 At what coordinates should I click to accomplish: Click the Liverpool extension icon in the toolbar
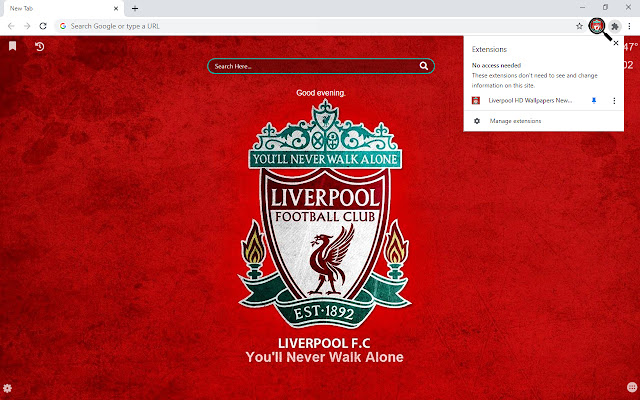tap(597, 26)
